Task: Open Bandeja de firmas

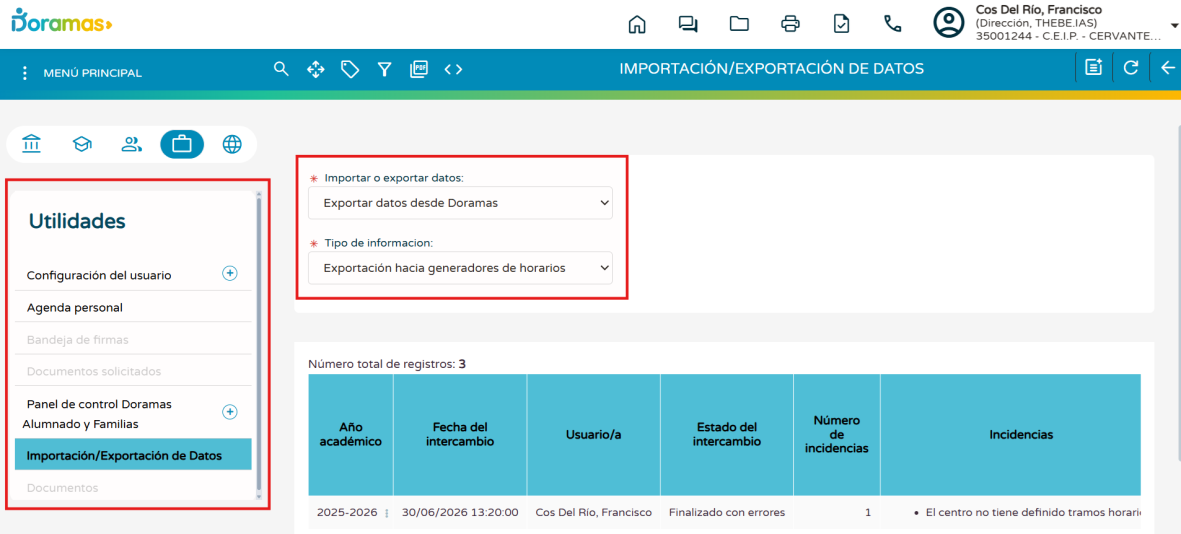Action: coord(78,340)
